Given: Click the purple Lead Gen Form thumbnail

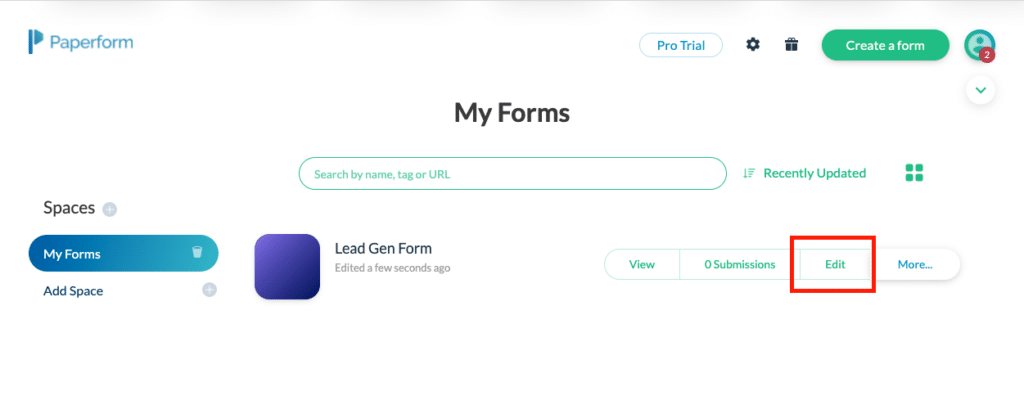Looking at the screenshot, I should click(x=287, y=266).
